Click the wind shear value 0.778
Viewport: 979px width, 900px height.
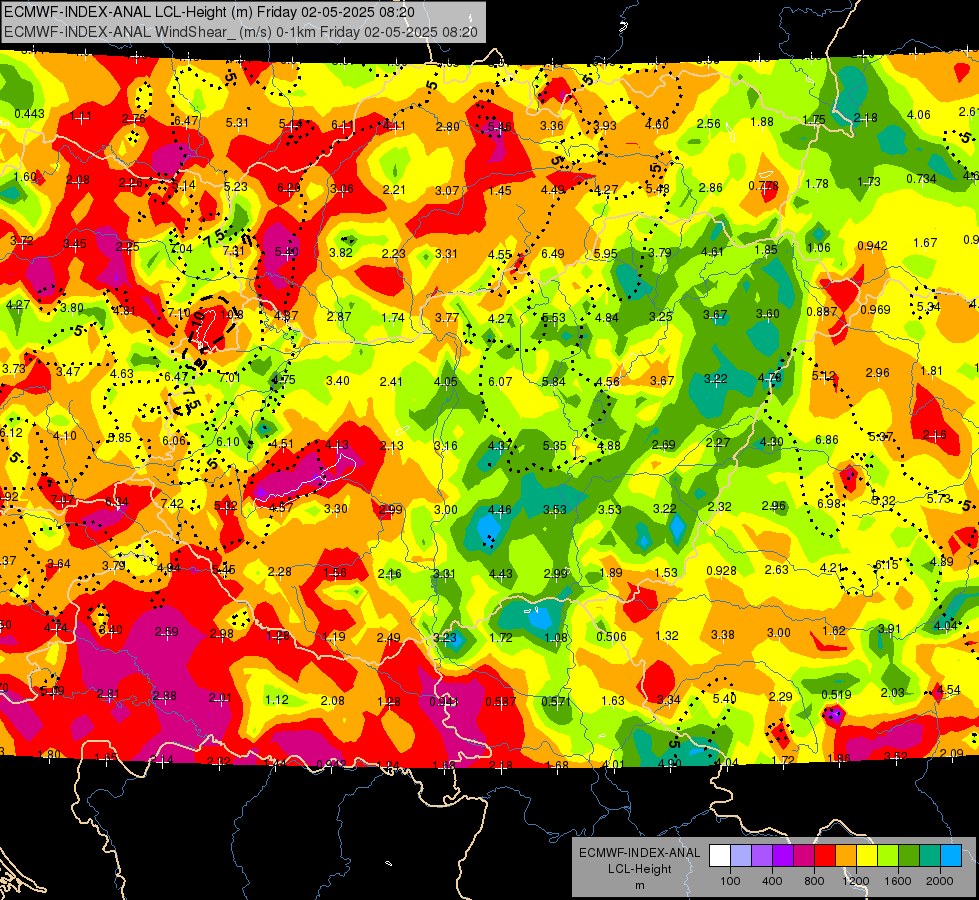763,185
